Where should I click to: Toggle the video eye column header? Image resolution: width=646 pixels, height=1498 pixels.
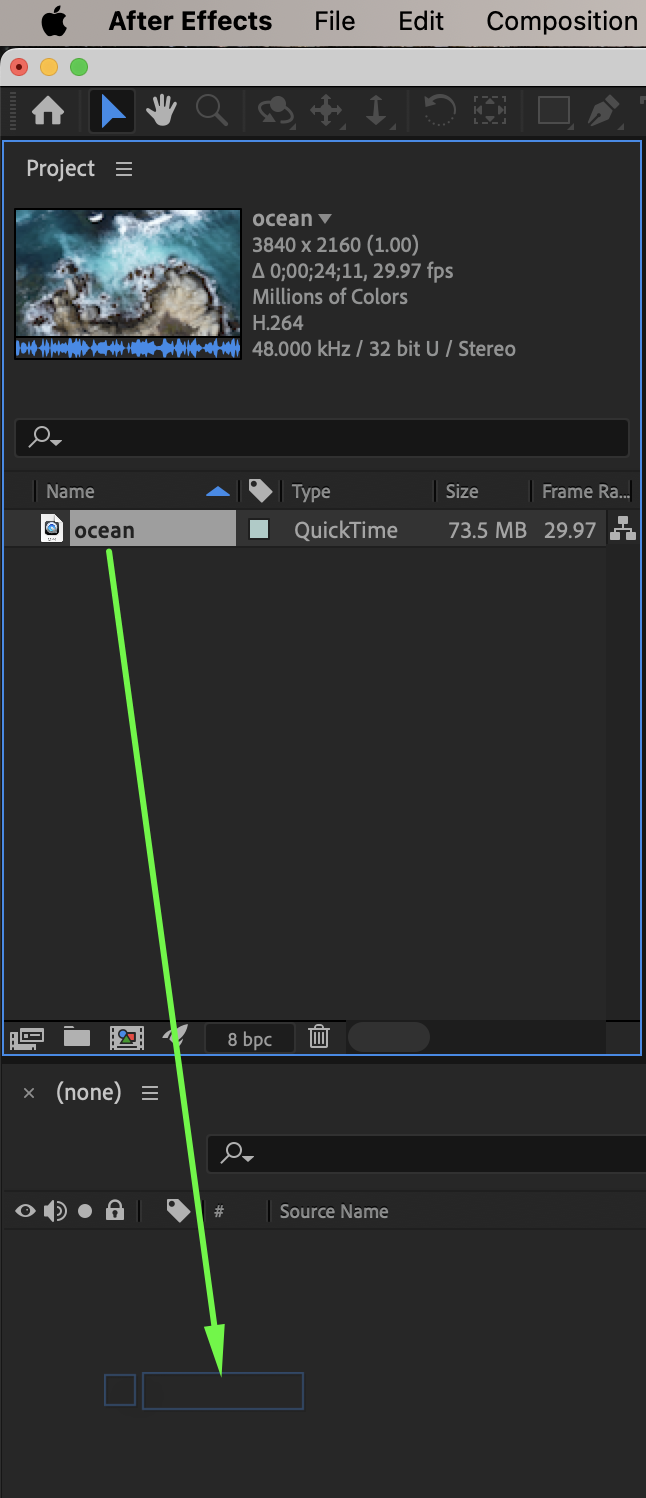click(25, 1211)
